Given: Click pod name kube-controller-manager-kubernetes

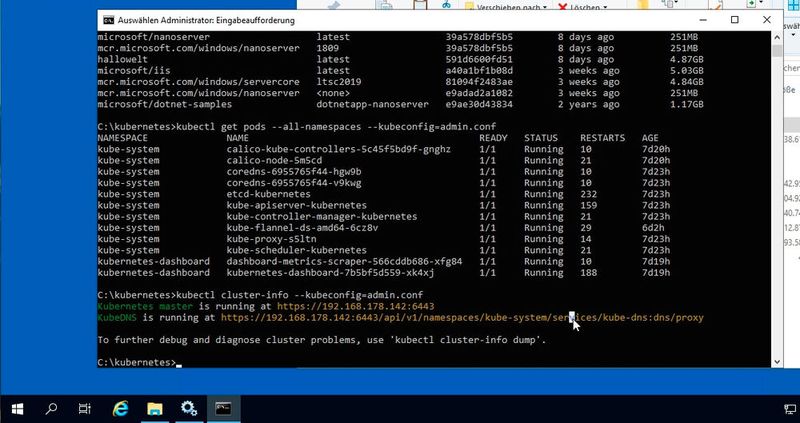Looking at the screenshot, I should [x=322, y=216].
